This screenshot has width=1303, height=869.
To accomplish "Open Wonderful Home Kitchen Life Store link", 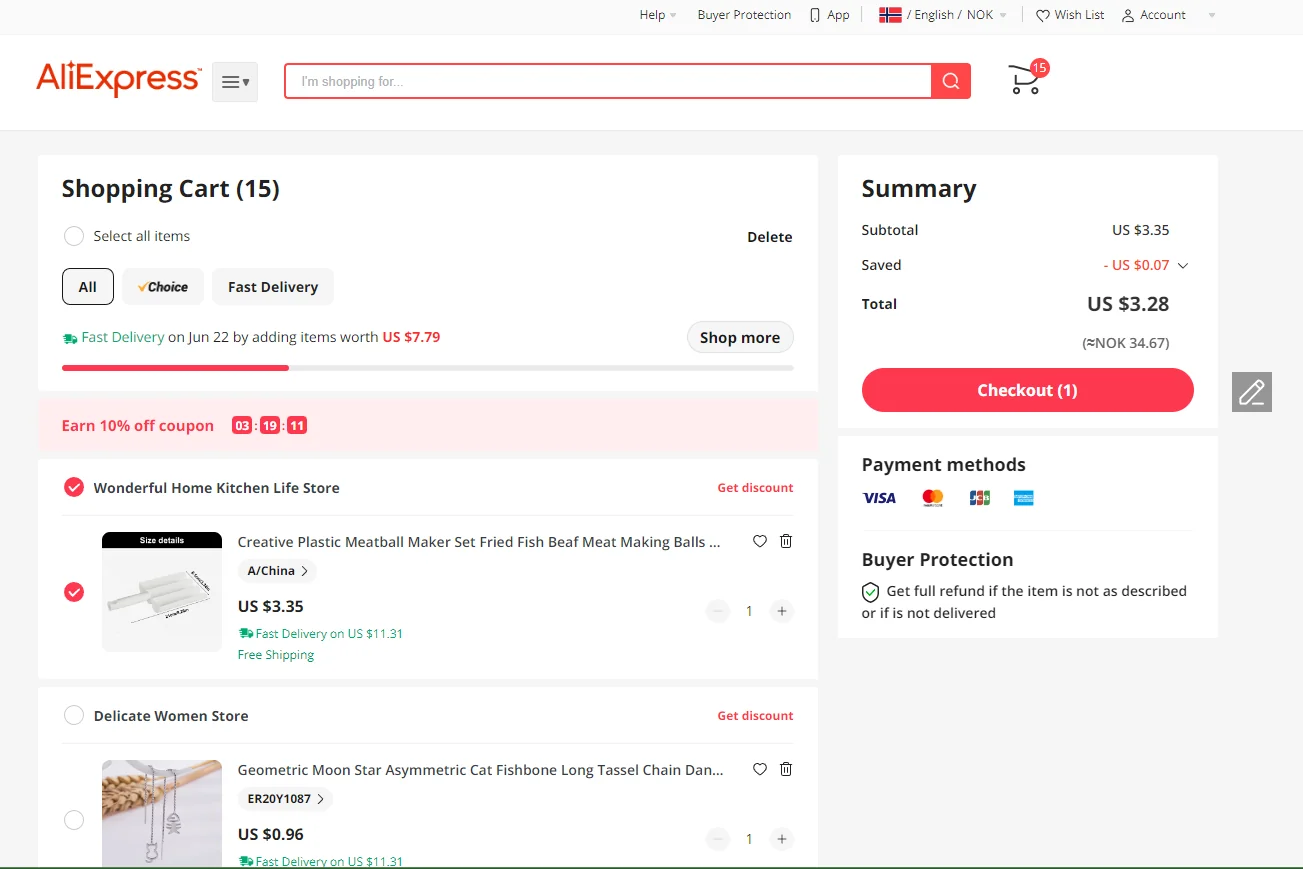I will 217,488.
